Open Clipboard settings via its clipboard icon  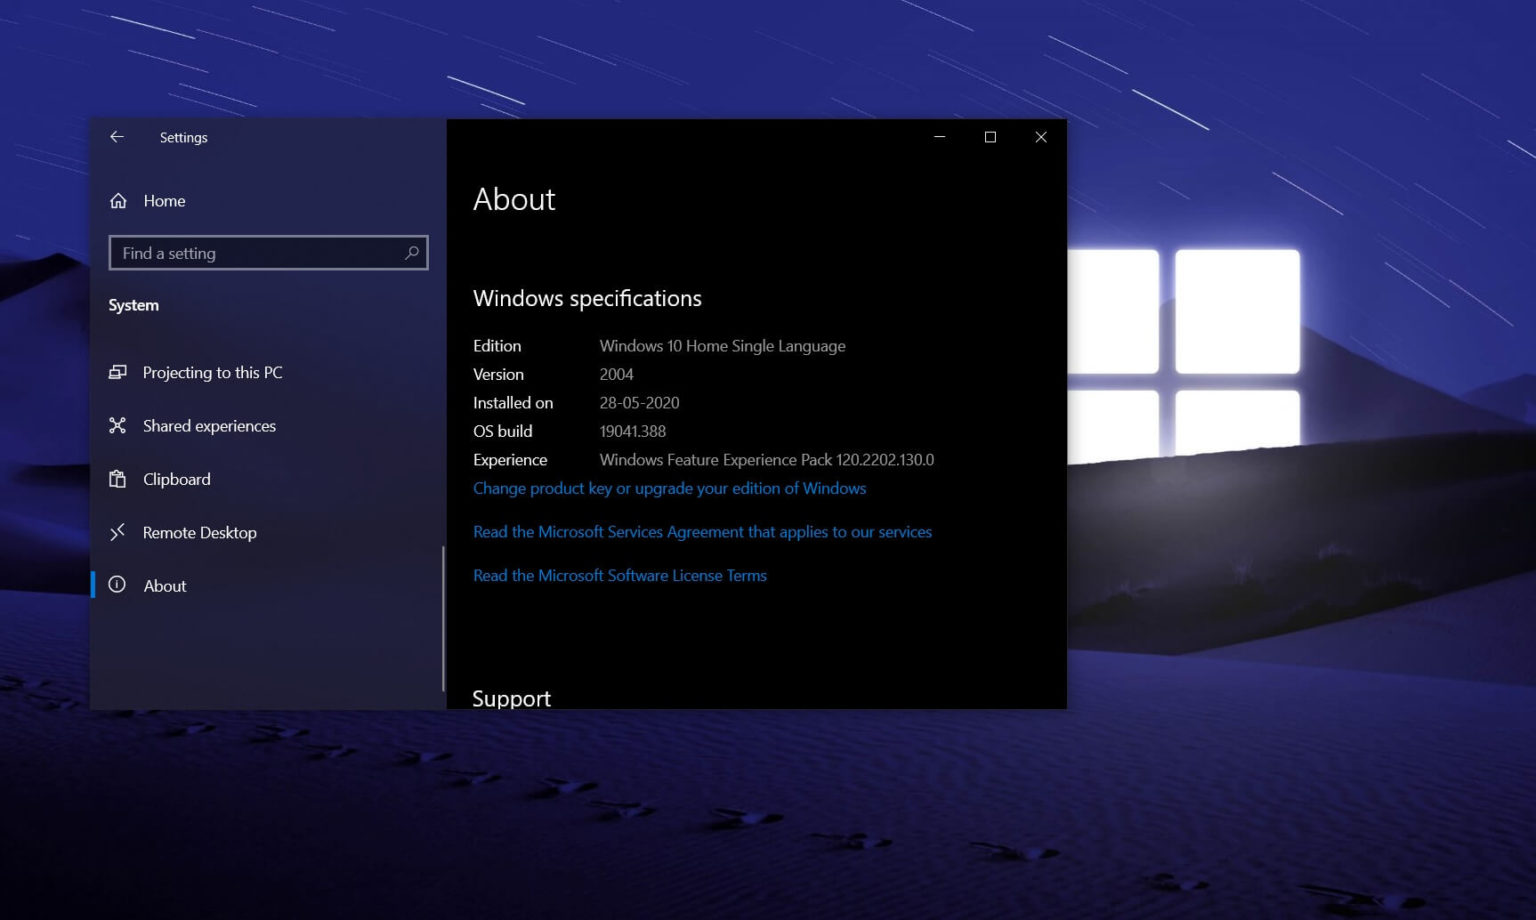click(118, 479)
